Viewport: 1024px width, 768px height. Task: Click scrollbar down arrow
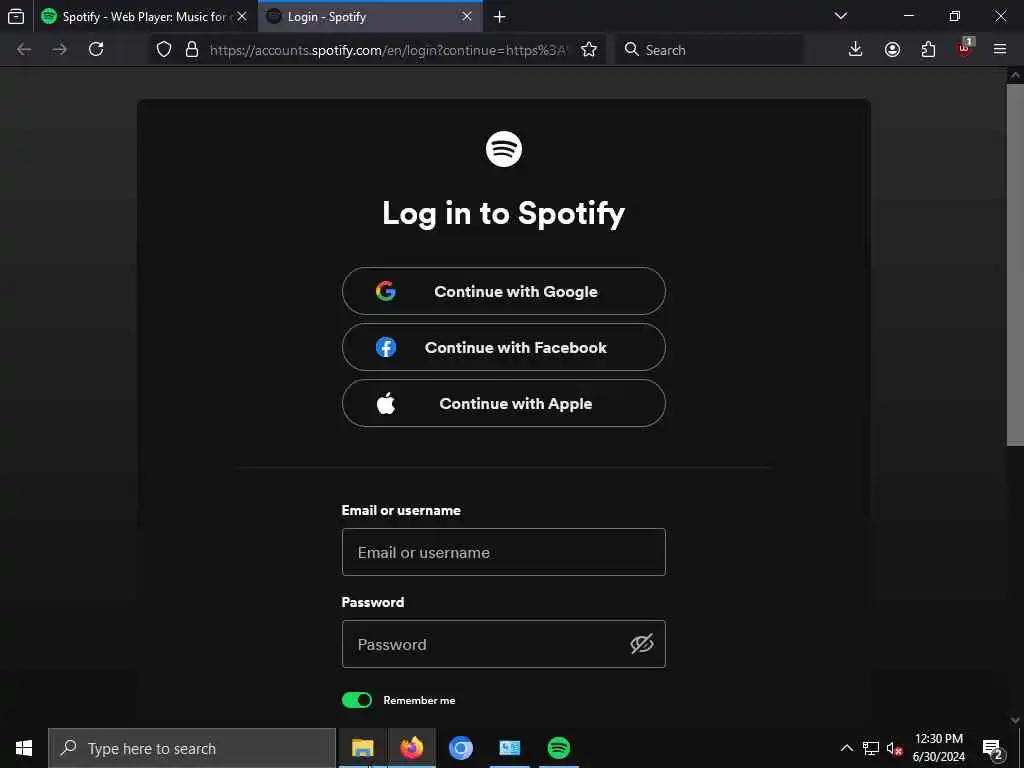(x=1015, y=720)
